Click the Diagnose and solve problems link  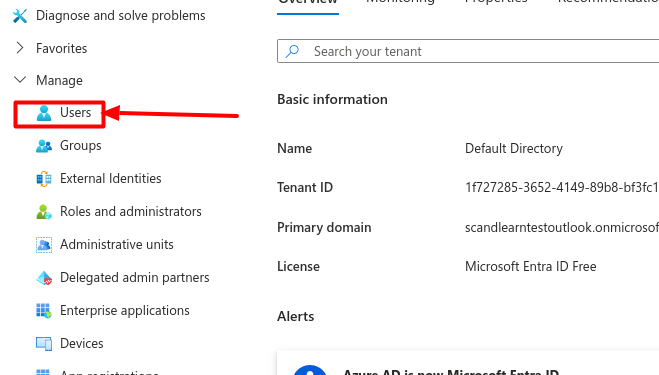pyautogui.click(x=121, y=16)
